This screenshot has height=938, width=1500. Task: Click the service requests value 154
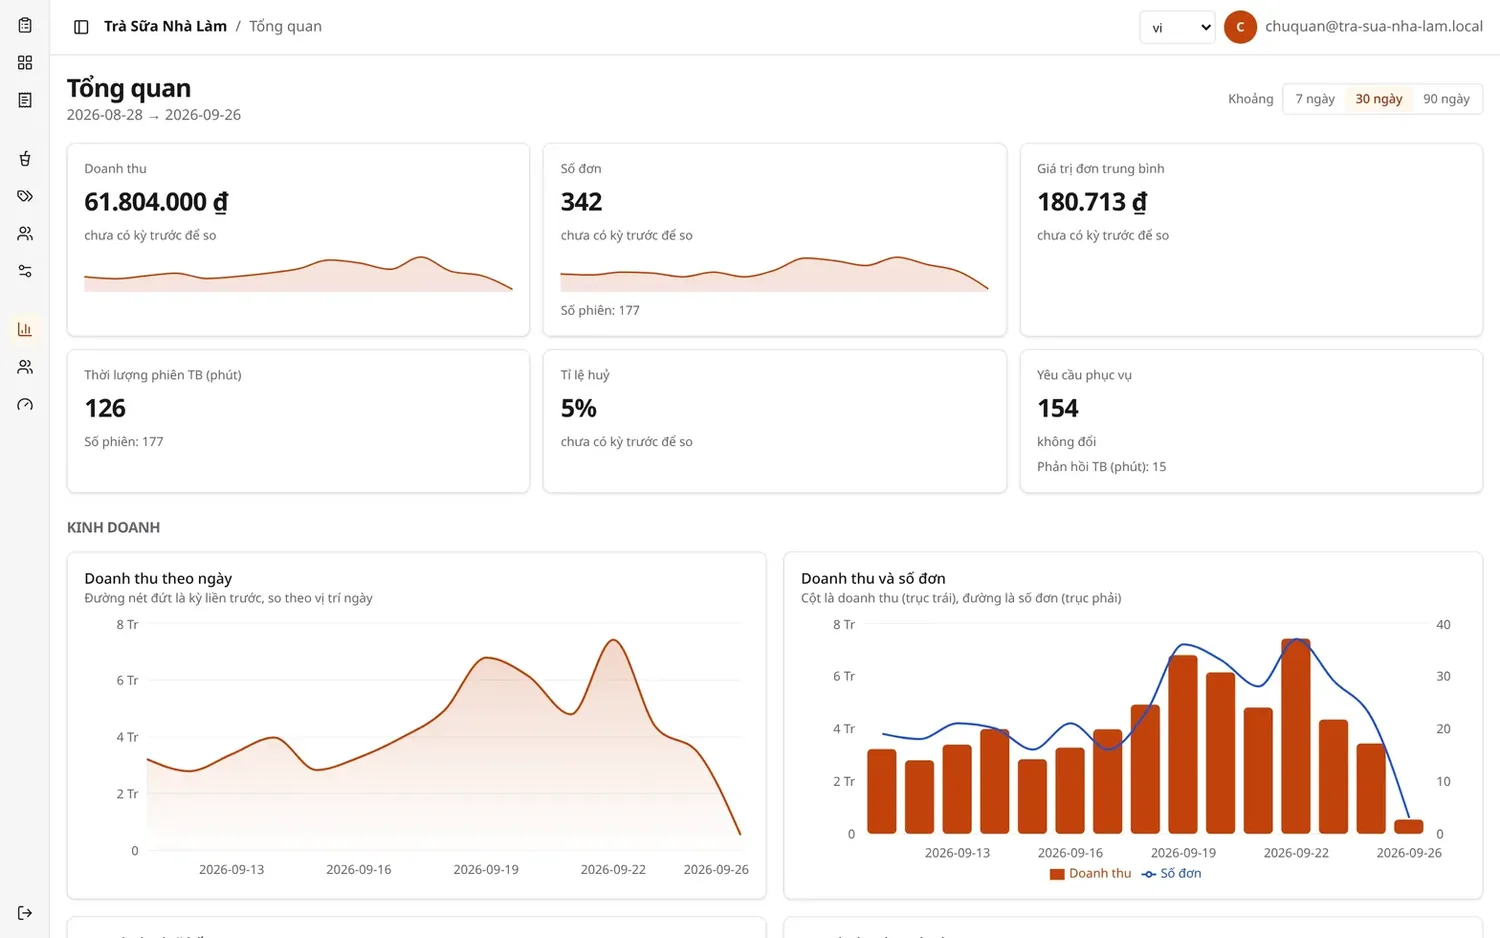pos(1058,408)
